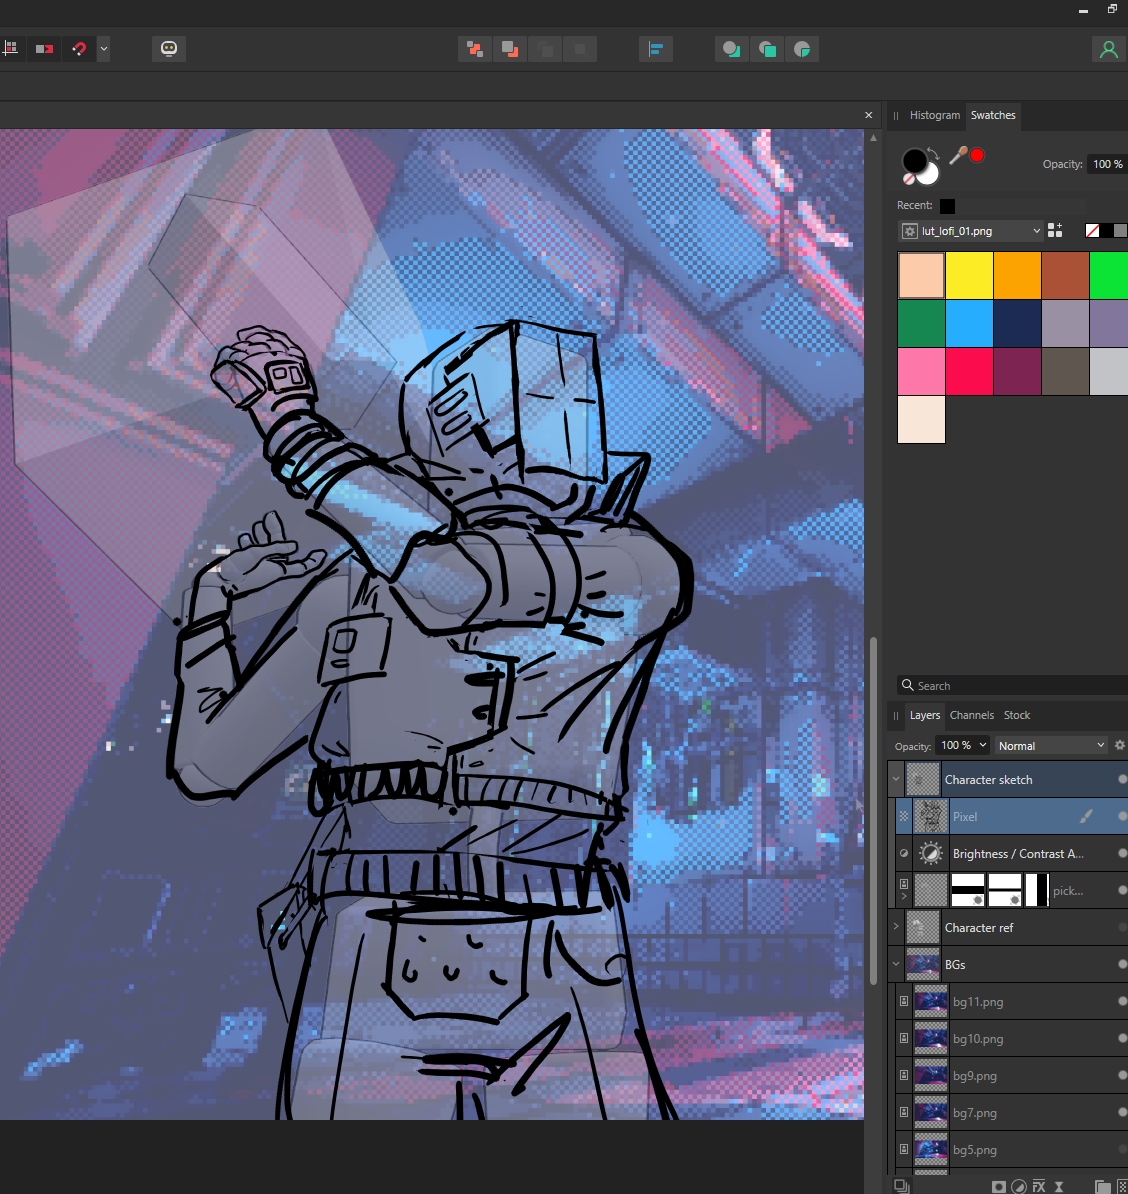This screenshot has width=1128, height=1194.
Task: Select the Brightness / Contrast adjustment layer
Action: pyautogui.click(x=1017, y=853)
